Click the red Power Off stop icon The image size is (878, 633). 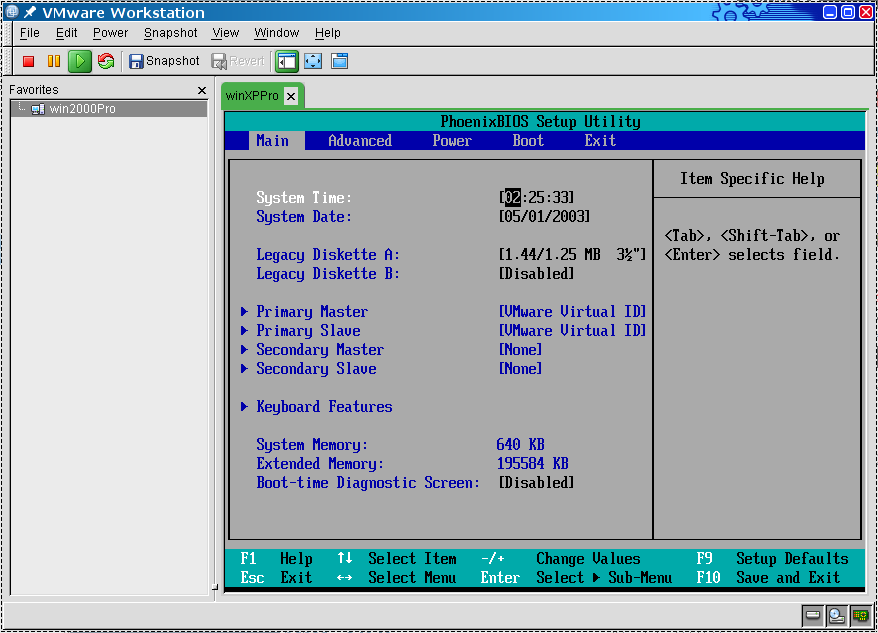29,61
